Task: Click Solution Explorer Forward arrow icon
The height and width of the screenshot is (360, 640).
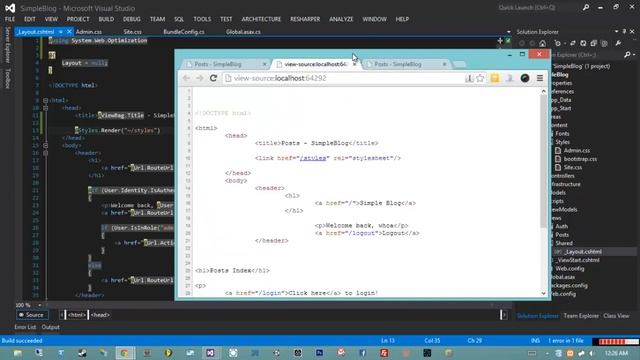Action: tap(532, 43)
